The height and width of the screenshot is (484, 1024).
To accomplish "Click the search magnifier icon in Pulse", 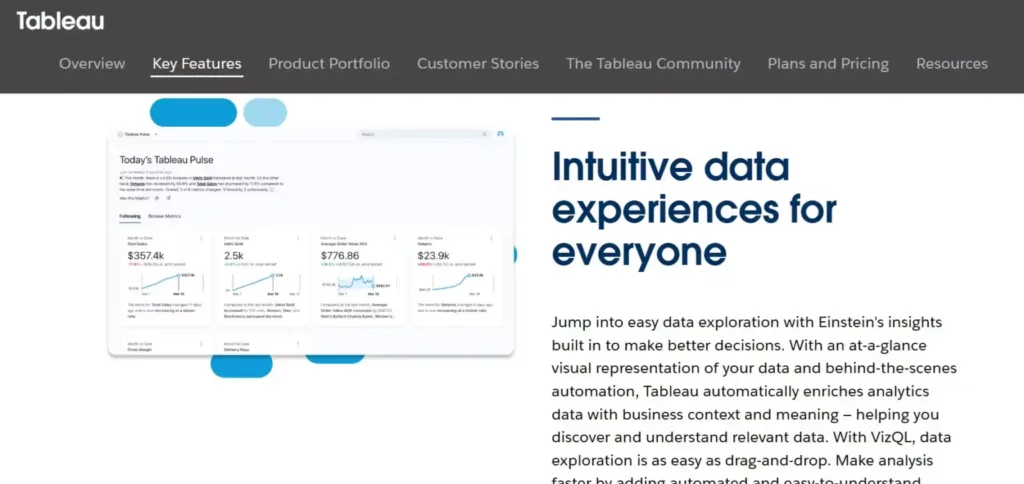I will point(485,135).
